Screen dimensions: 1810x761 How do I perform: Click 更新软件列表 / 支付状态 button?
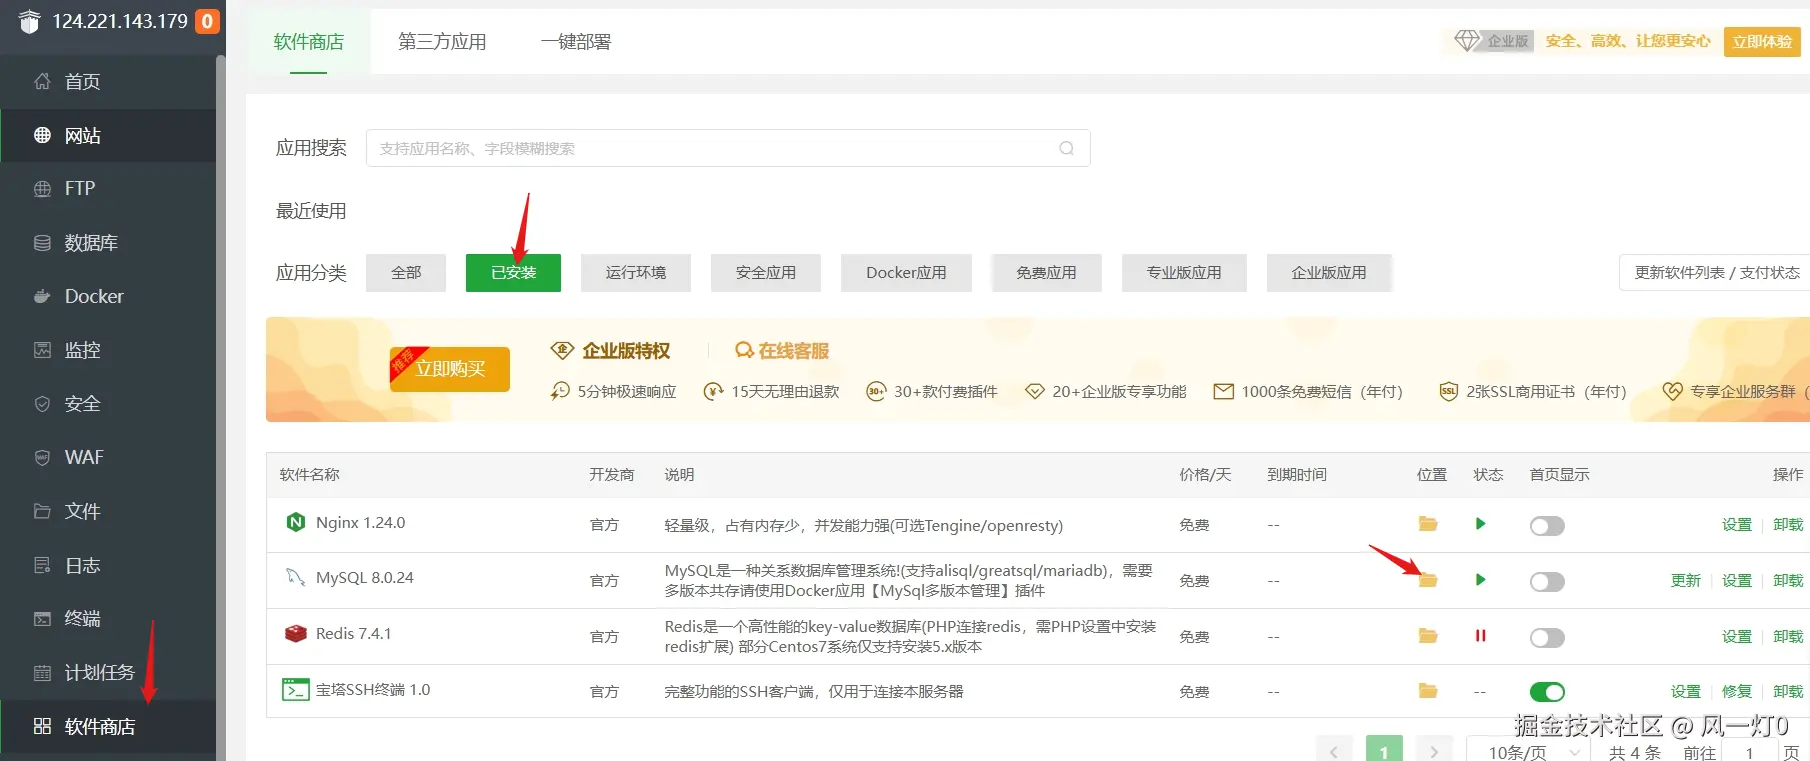point(1716,273)
